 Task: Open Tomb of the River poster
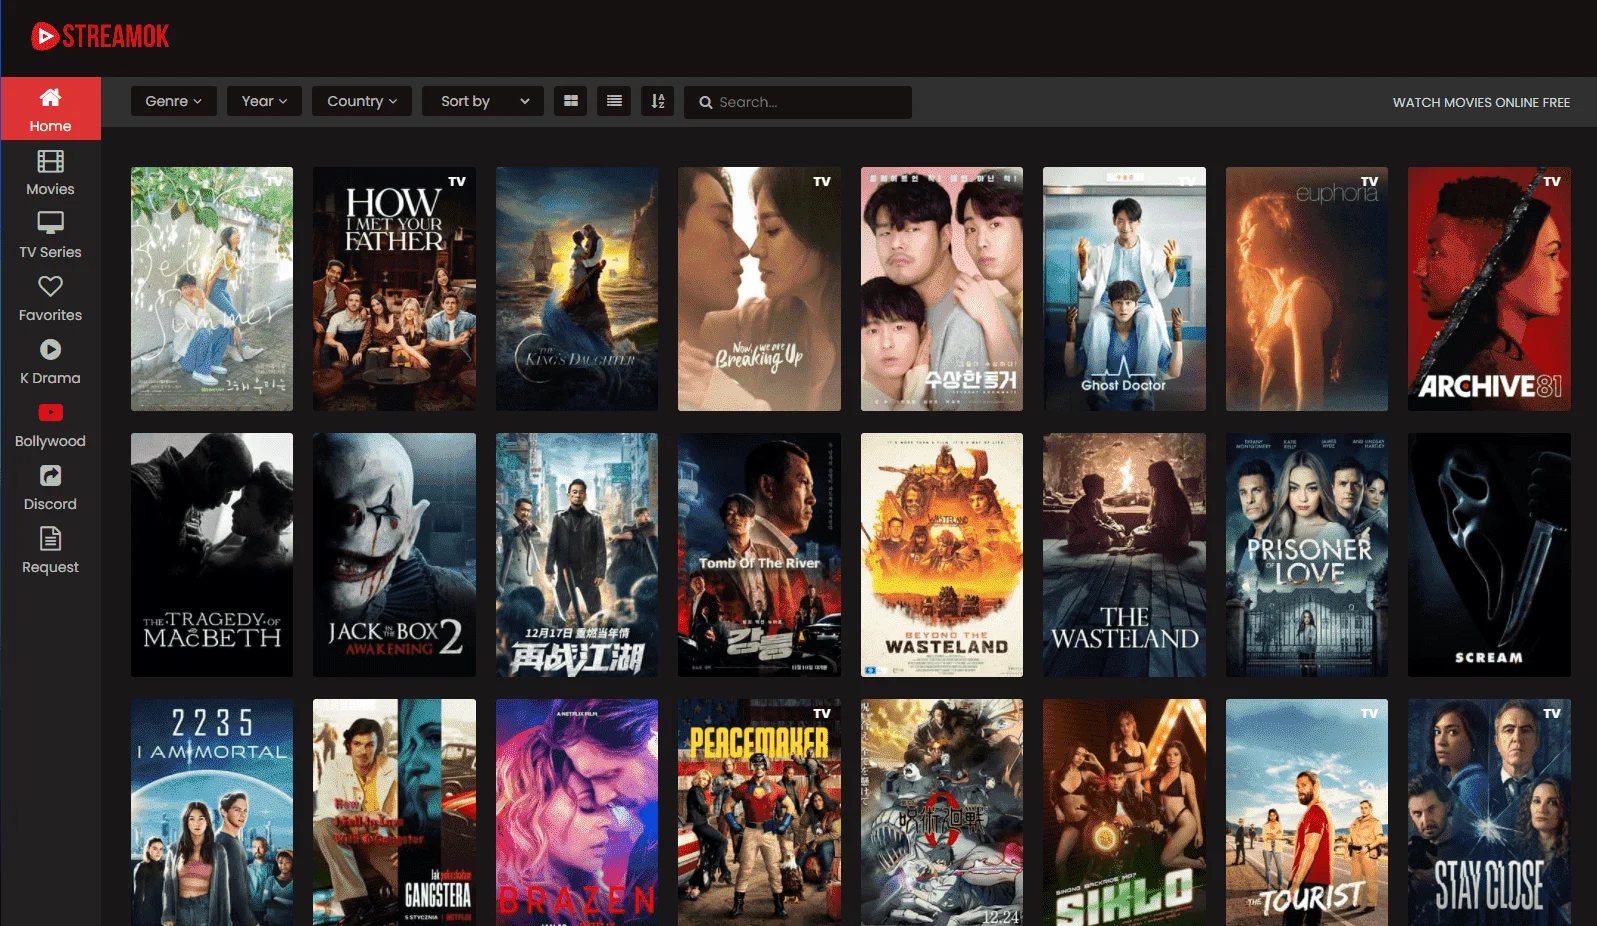[759, 555]
